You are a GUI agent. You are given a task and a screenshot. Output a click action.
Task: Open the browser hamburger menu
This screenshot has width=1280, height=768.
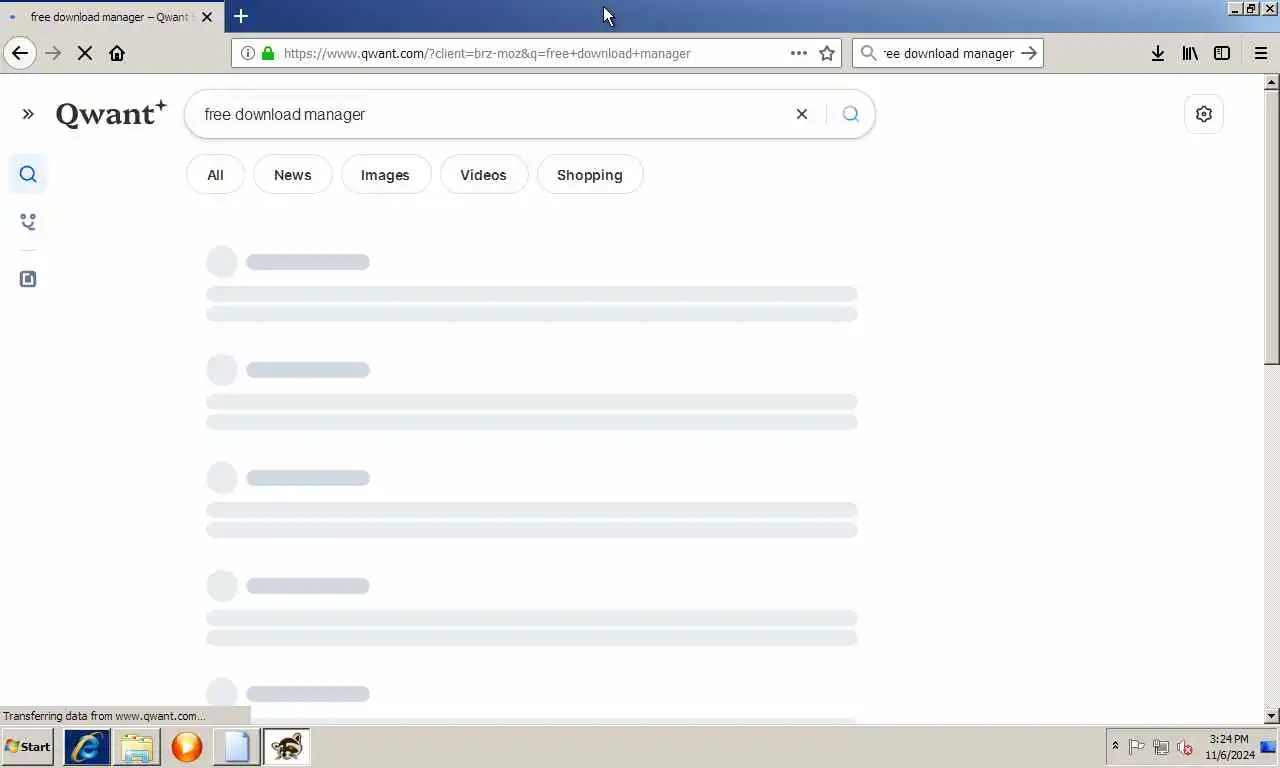coord(1261,53)
